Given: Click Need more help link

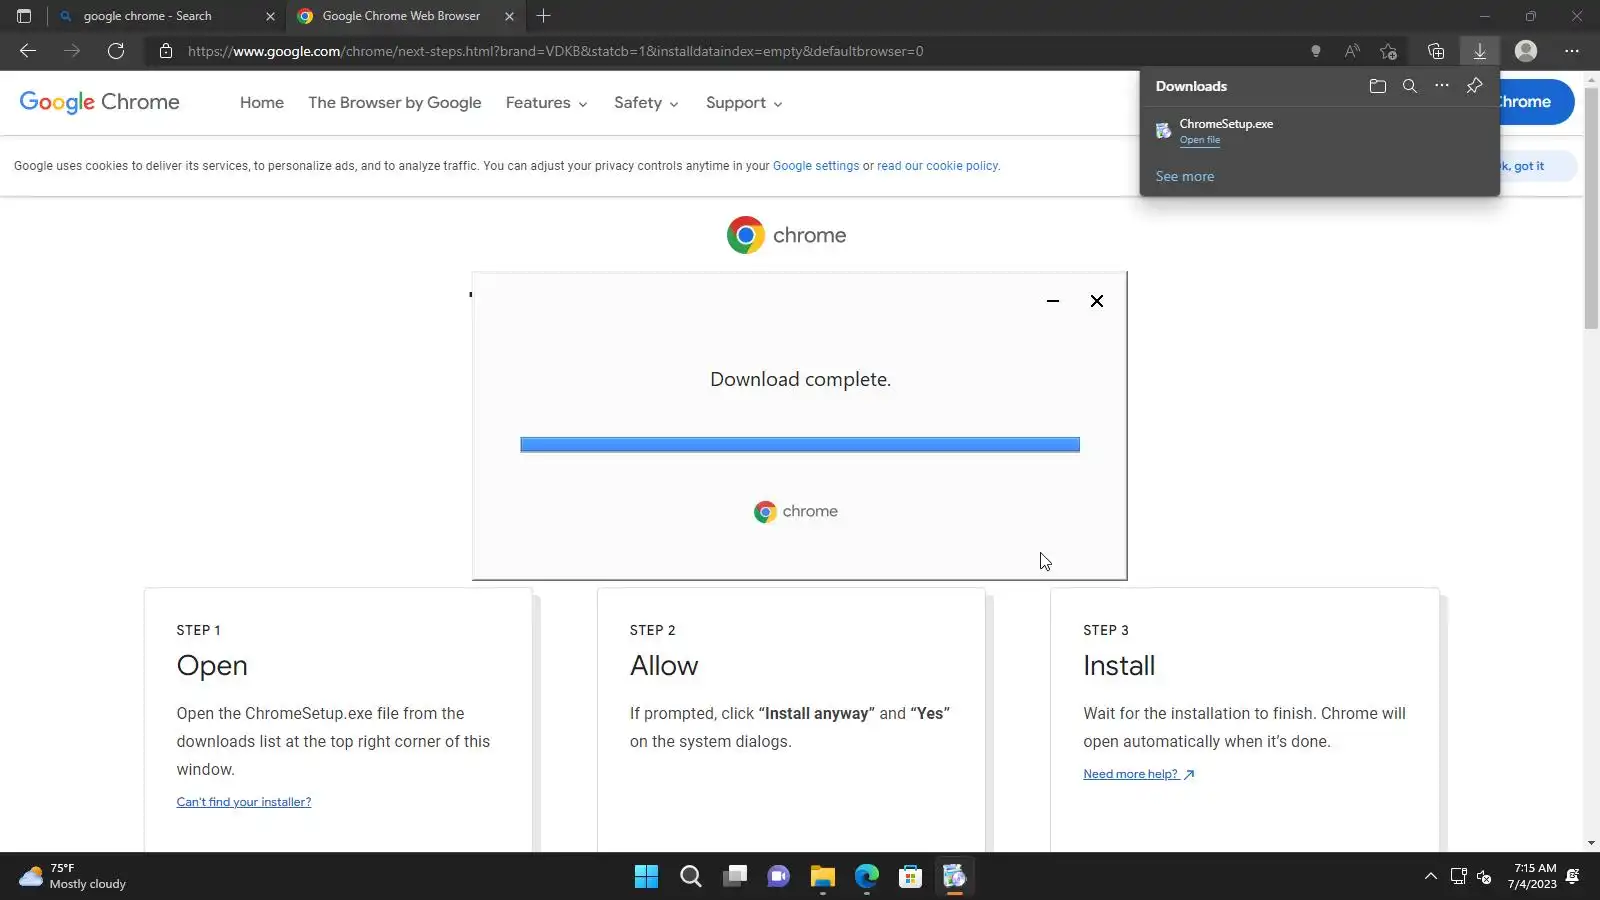Looking at the screenshot, I should pyautogui.click(x=1139, y=774).
